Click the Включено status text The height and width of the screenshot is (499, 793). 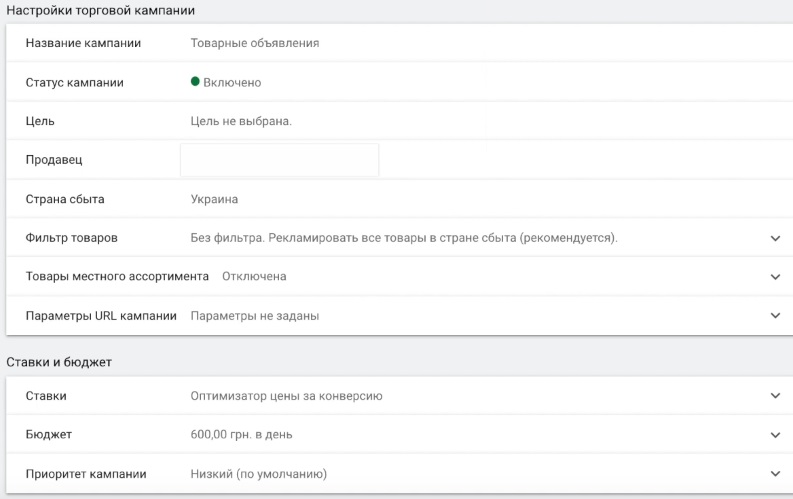(x=232, y=82)
